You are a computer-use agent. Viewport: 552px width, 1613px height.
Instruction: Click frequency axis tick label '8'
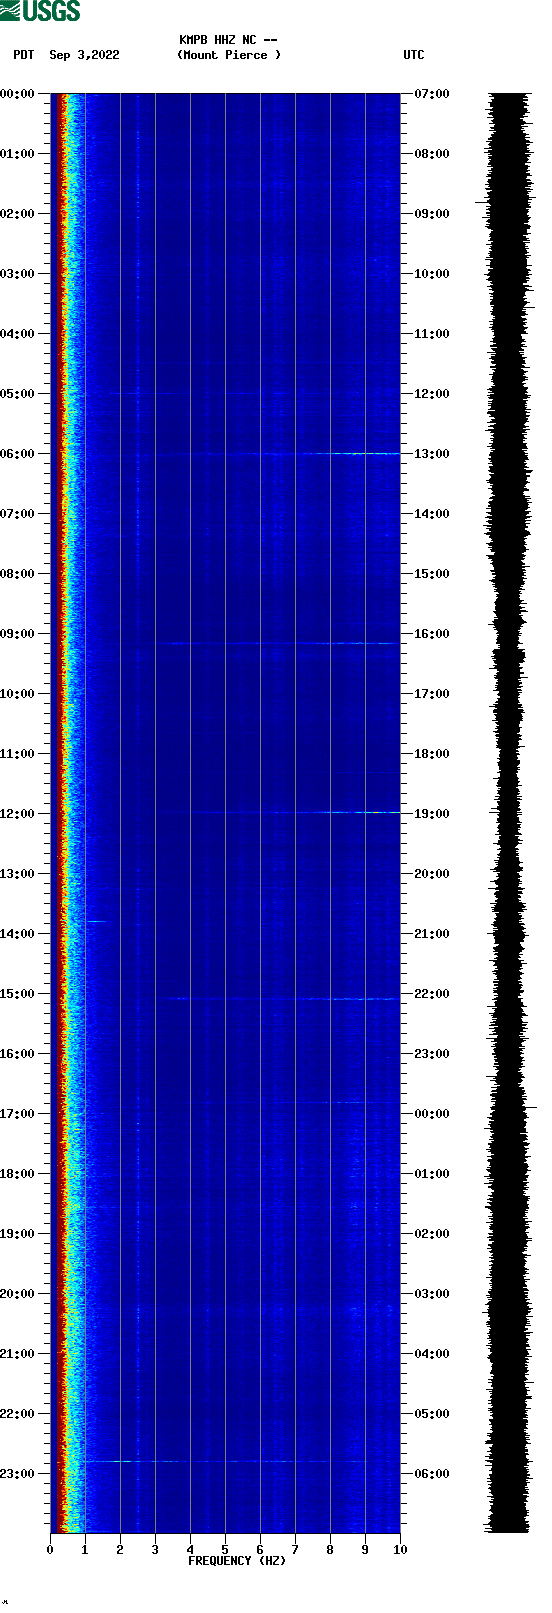(330, 1550)
